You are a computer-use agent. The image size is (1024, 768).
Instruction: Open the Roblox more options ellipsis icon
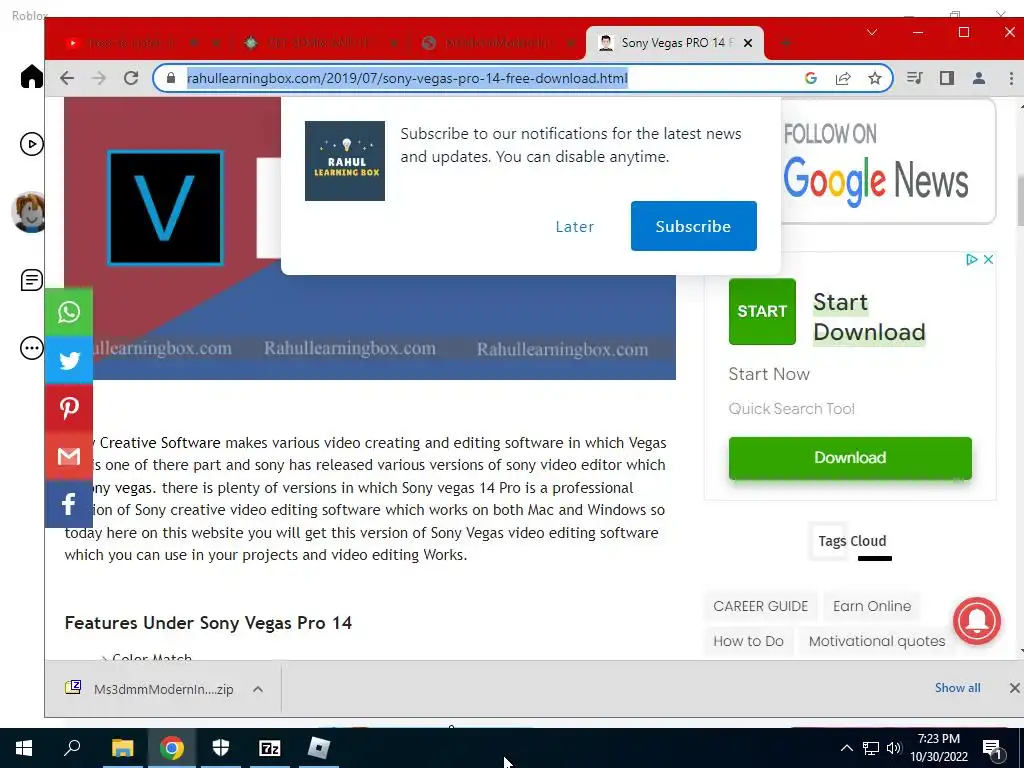click(x=31, y=348)
